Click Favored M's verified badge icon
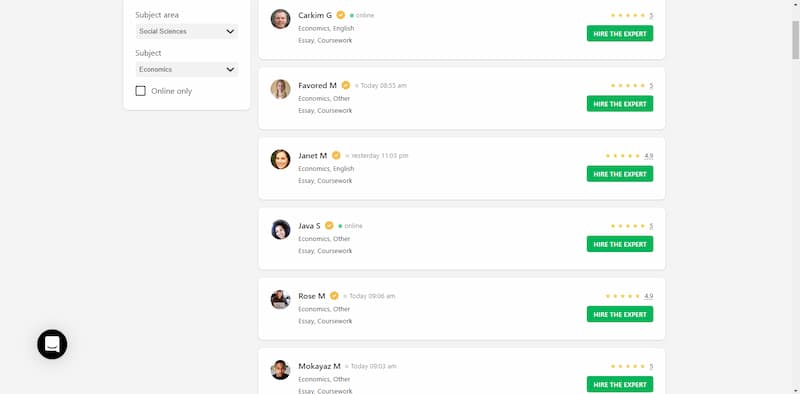This screenshot has height=394, width=800. coord(346,85)
